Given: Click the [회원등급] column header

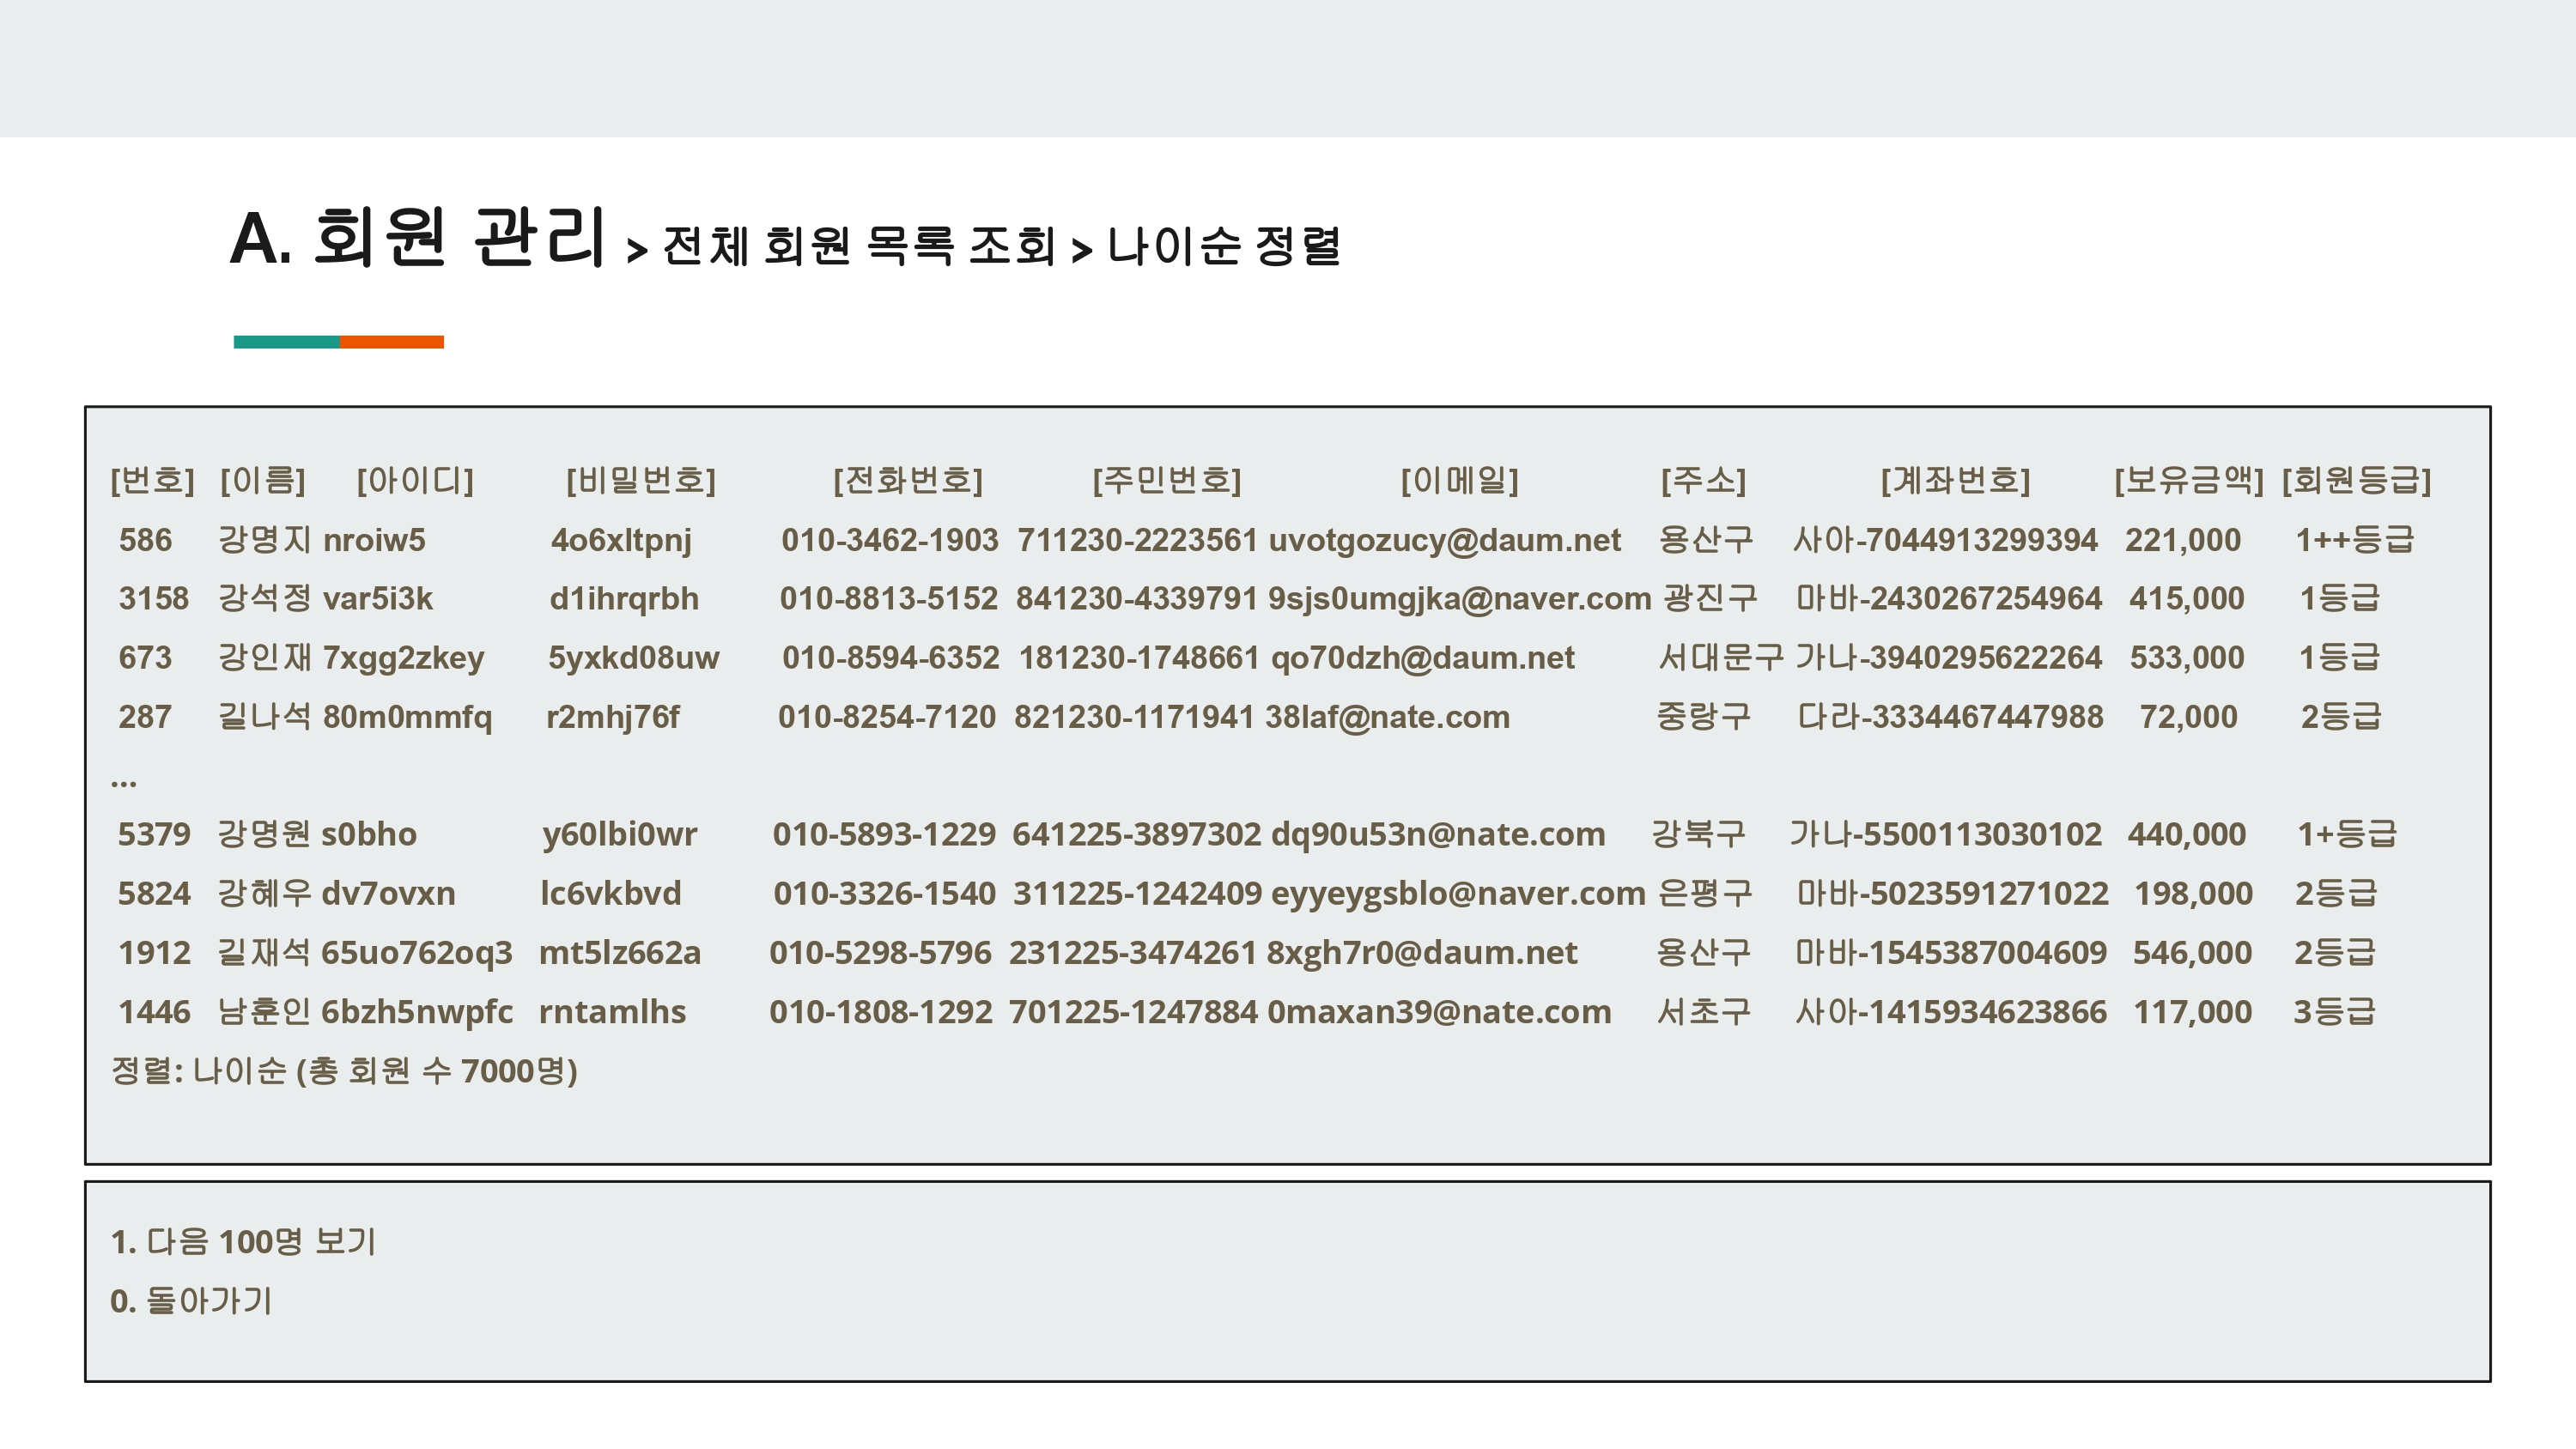Looking at the screenshot, I should pyautogui.click(x=2356, y=480).
